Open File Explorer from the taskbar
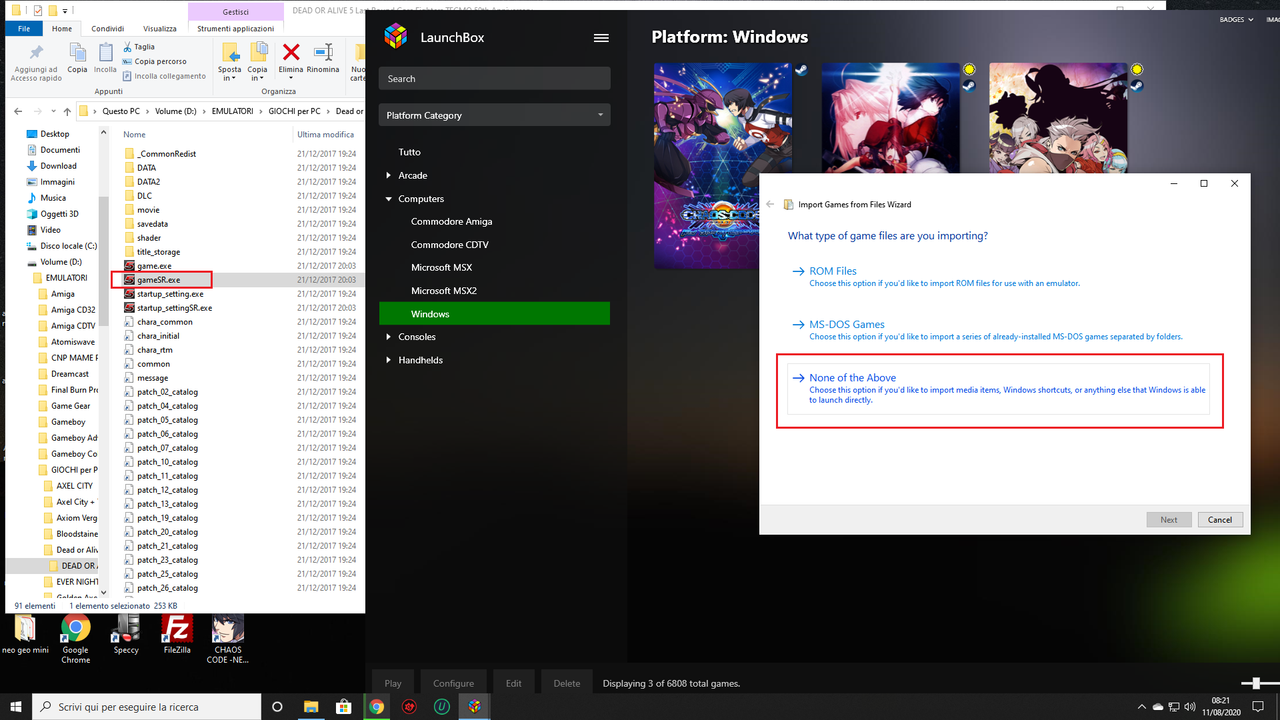 (310, 706)
